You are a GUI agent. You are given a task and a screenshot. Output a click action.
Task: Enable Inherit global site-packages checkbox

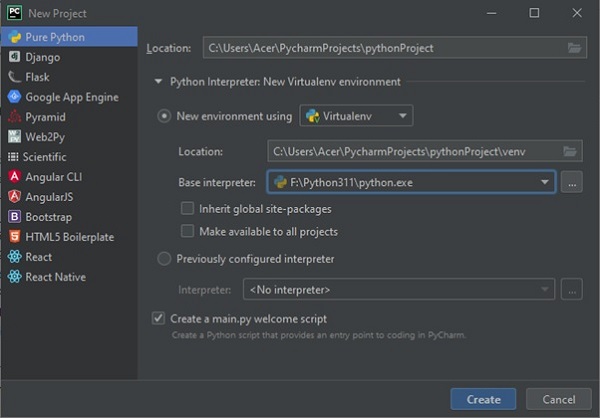(x=187, y=209)
